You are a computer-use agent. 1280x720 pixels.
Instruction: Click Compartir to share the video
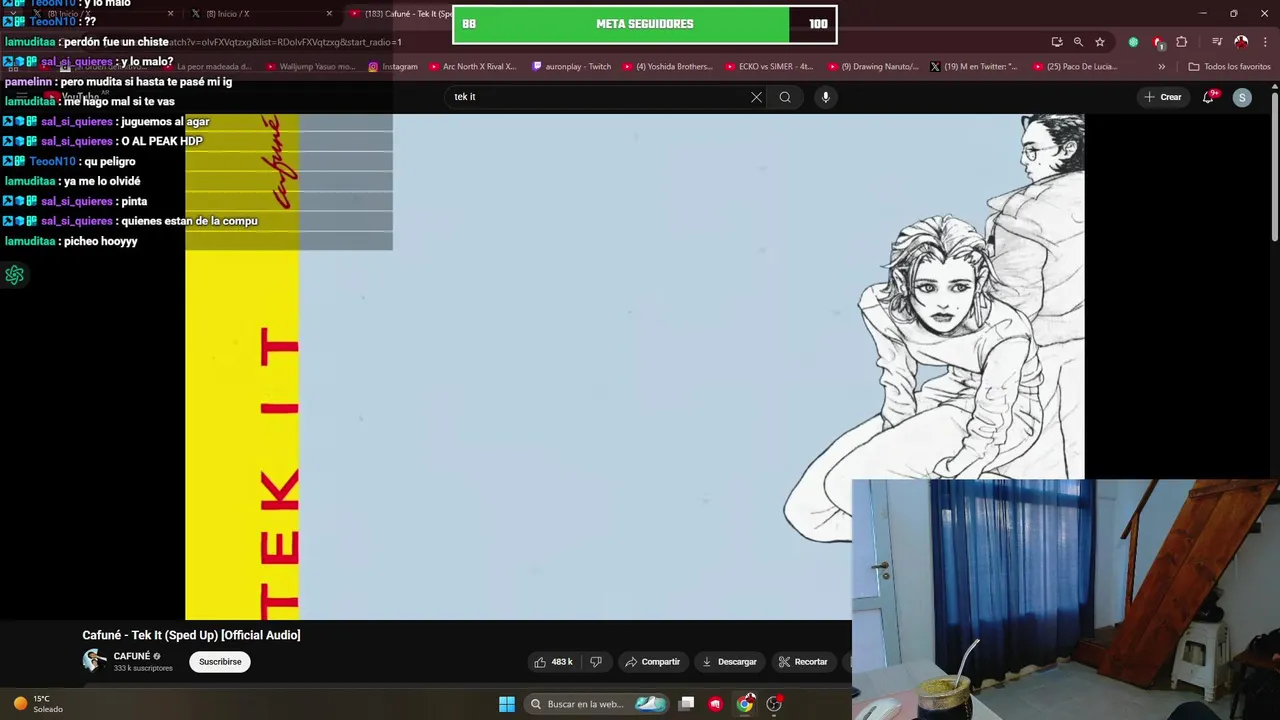(x=652, y=662)
